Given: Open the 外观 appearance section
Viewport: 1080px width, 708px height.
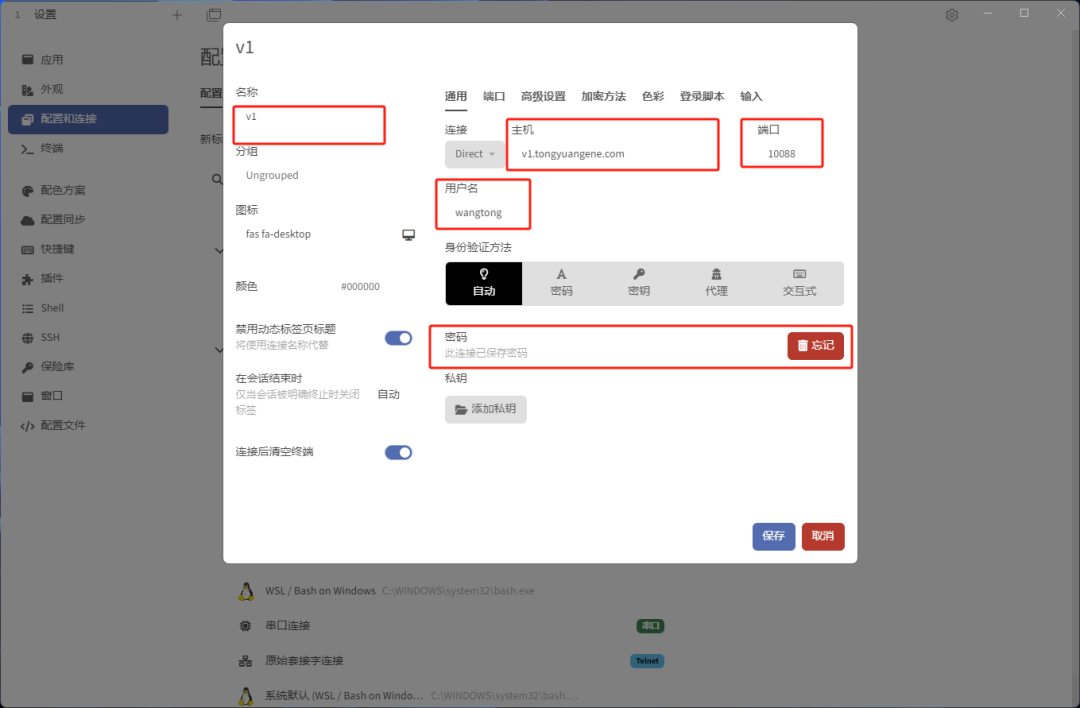Looking at the screenshot, I should tap(88, 90).
